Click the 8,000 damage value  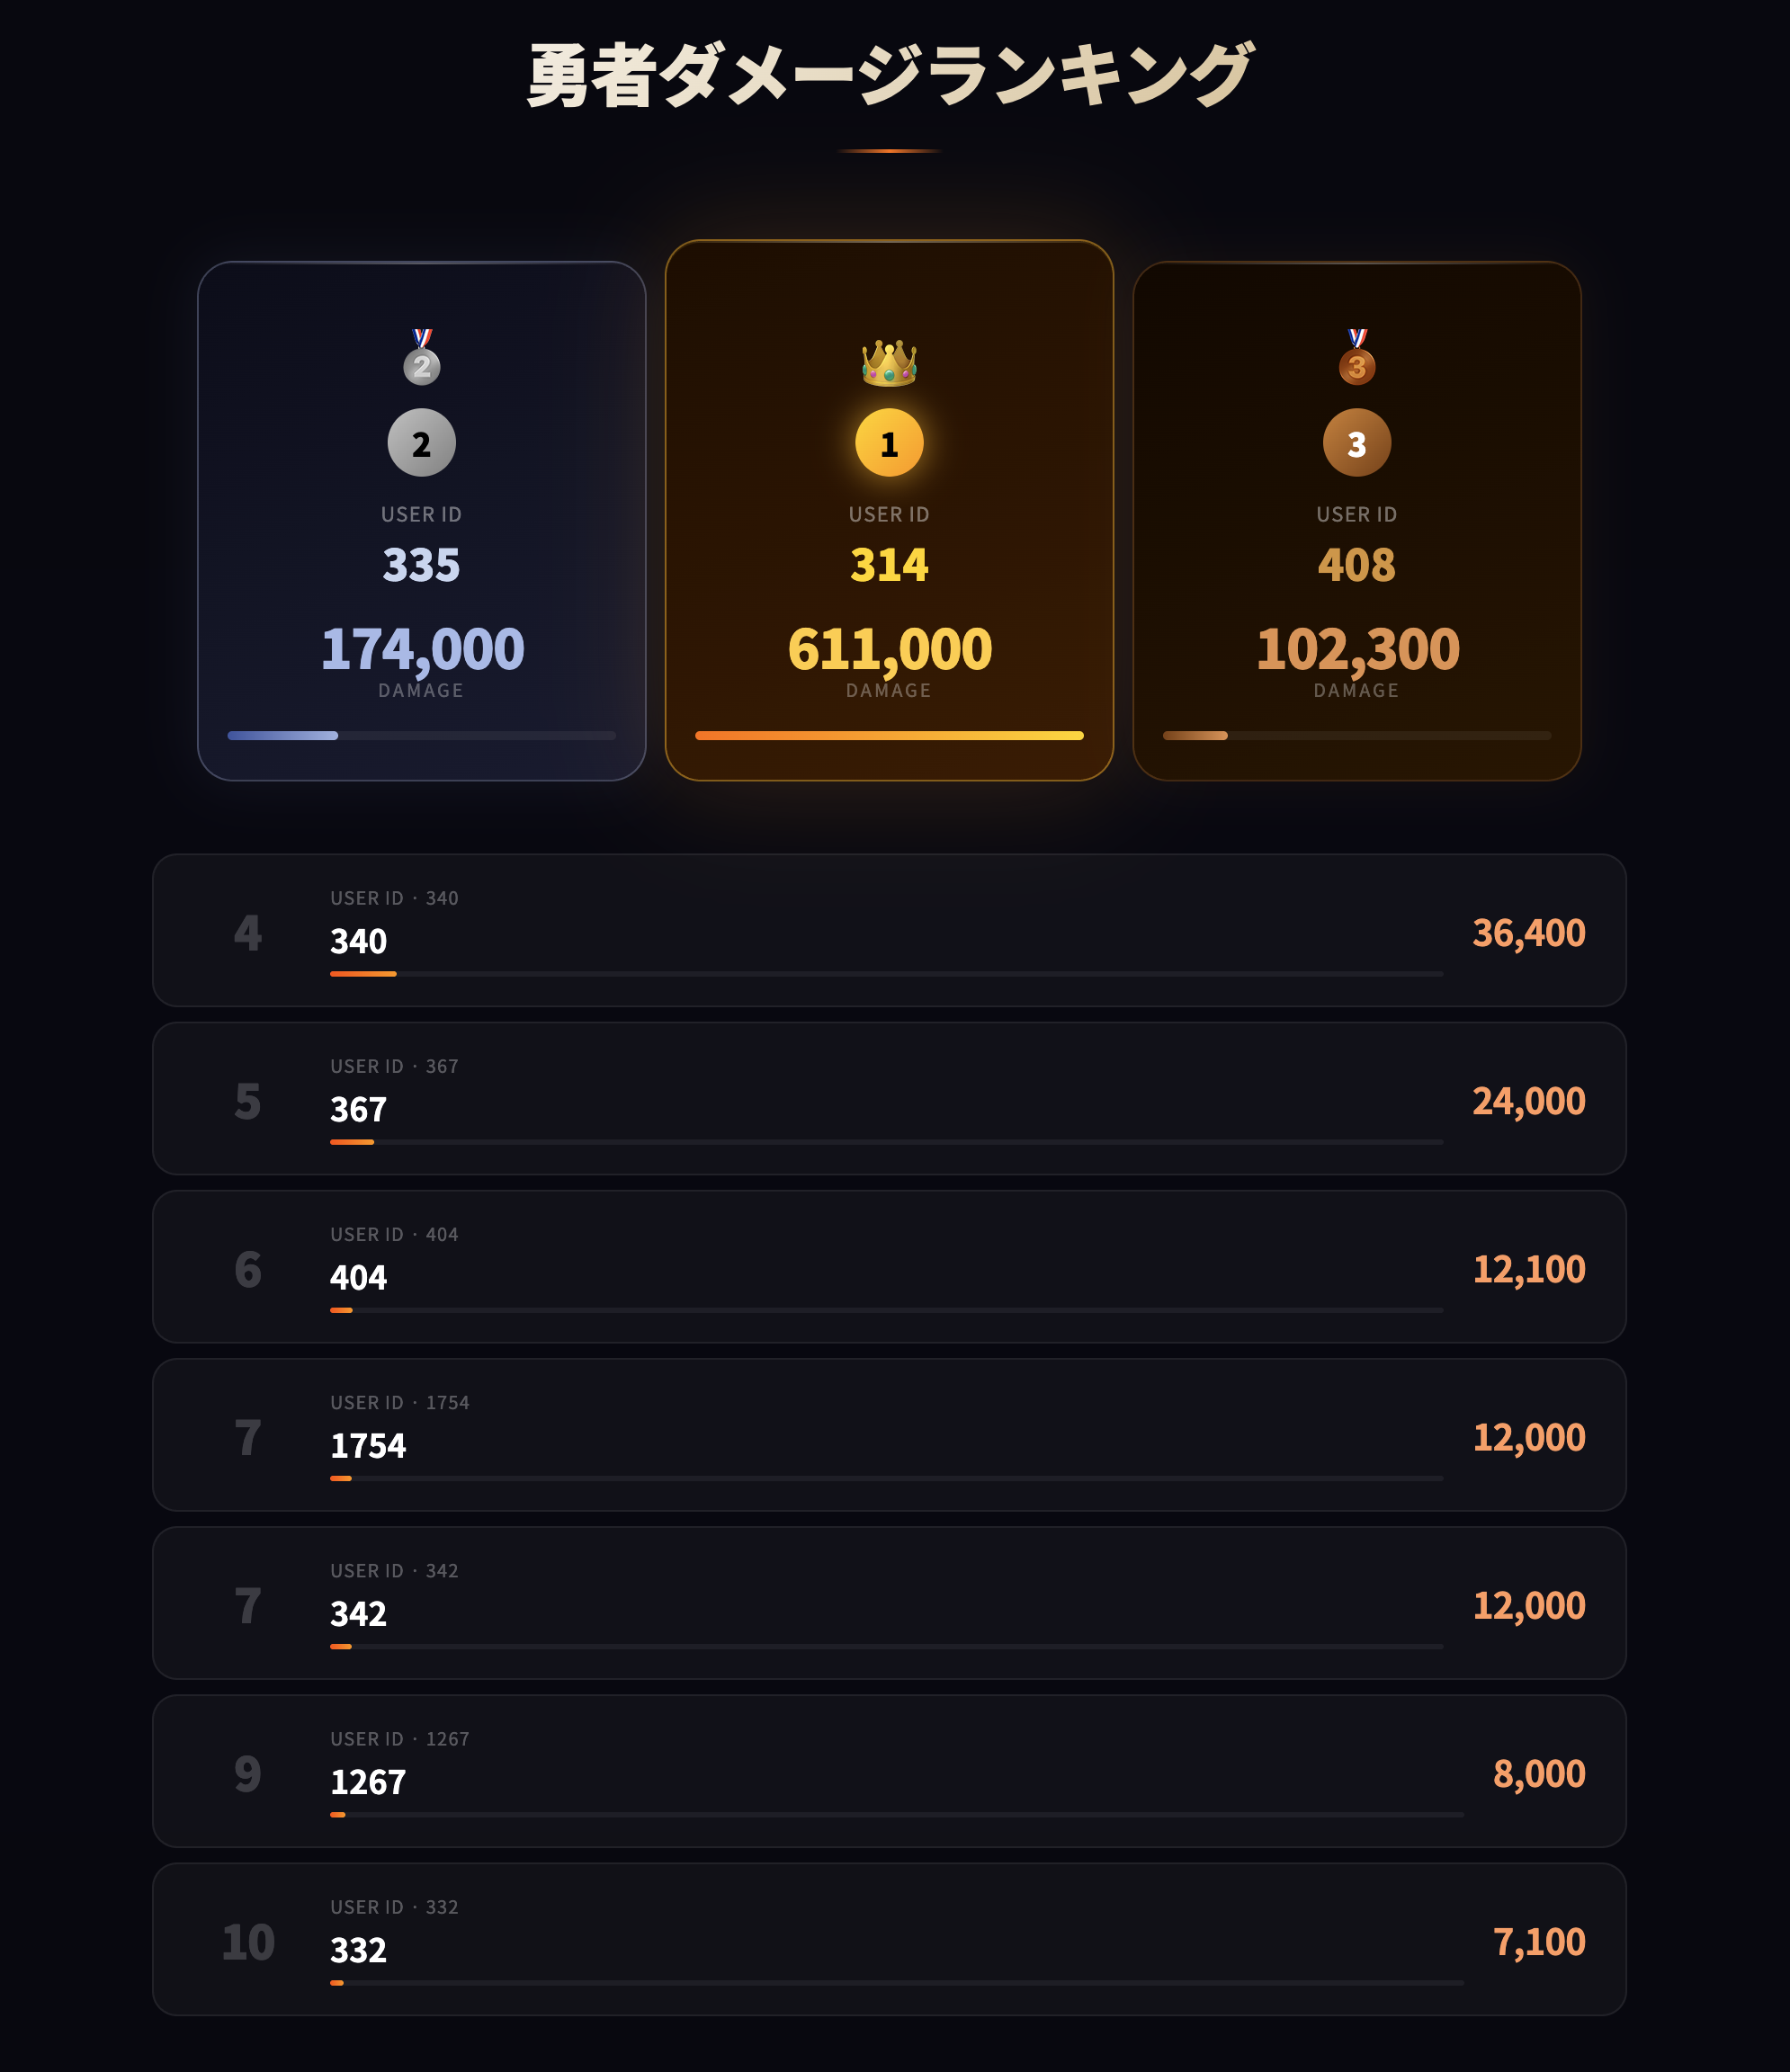click(x=1539, y=1774)
